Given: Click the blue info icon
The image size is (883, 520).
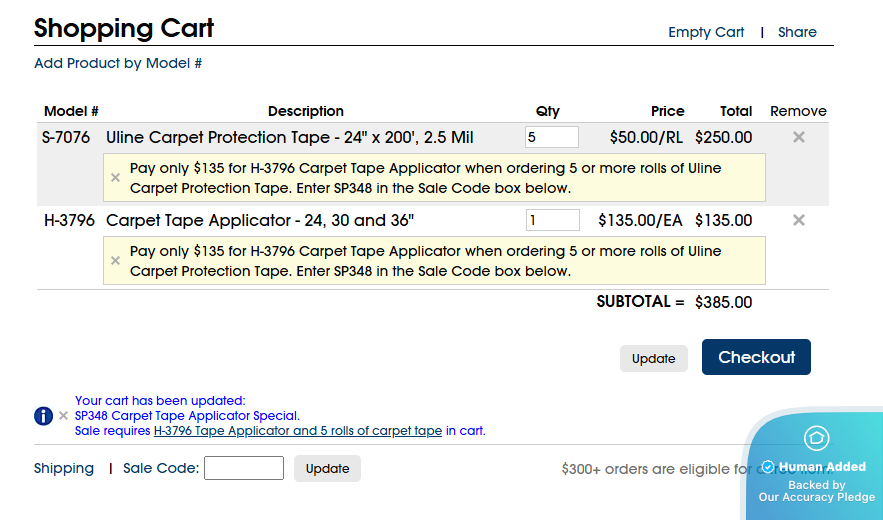Looking at the screenshot, I should [x=43, y=416].
